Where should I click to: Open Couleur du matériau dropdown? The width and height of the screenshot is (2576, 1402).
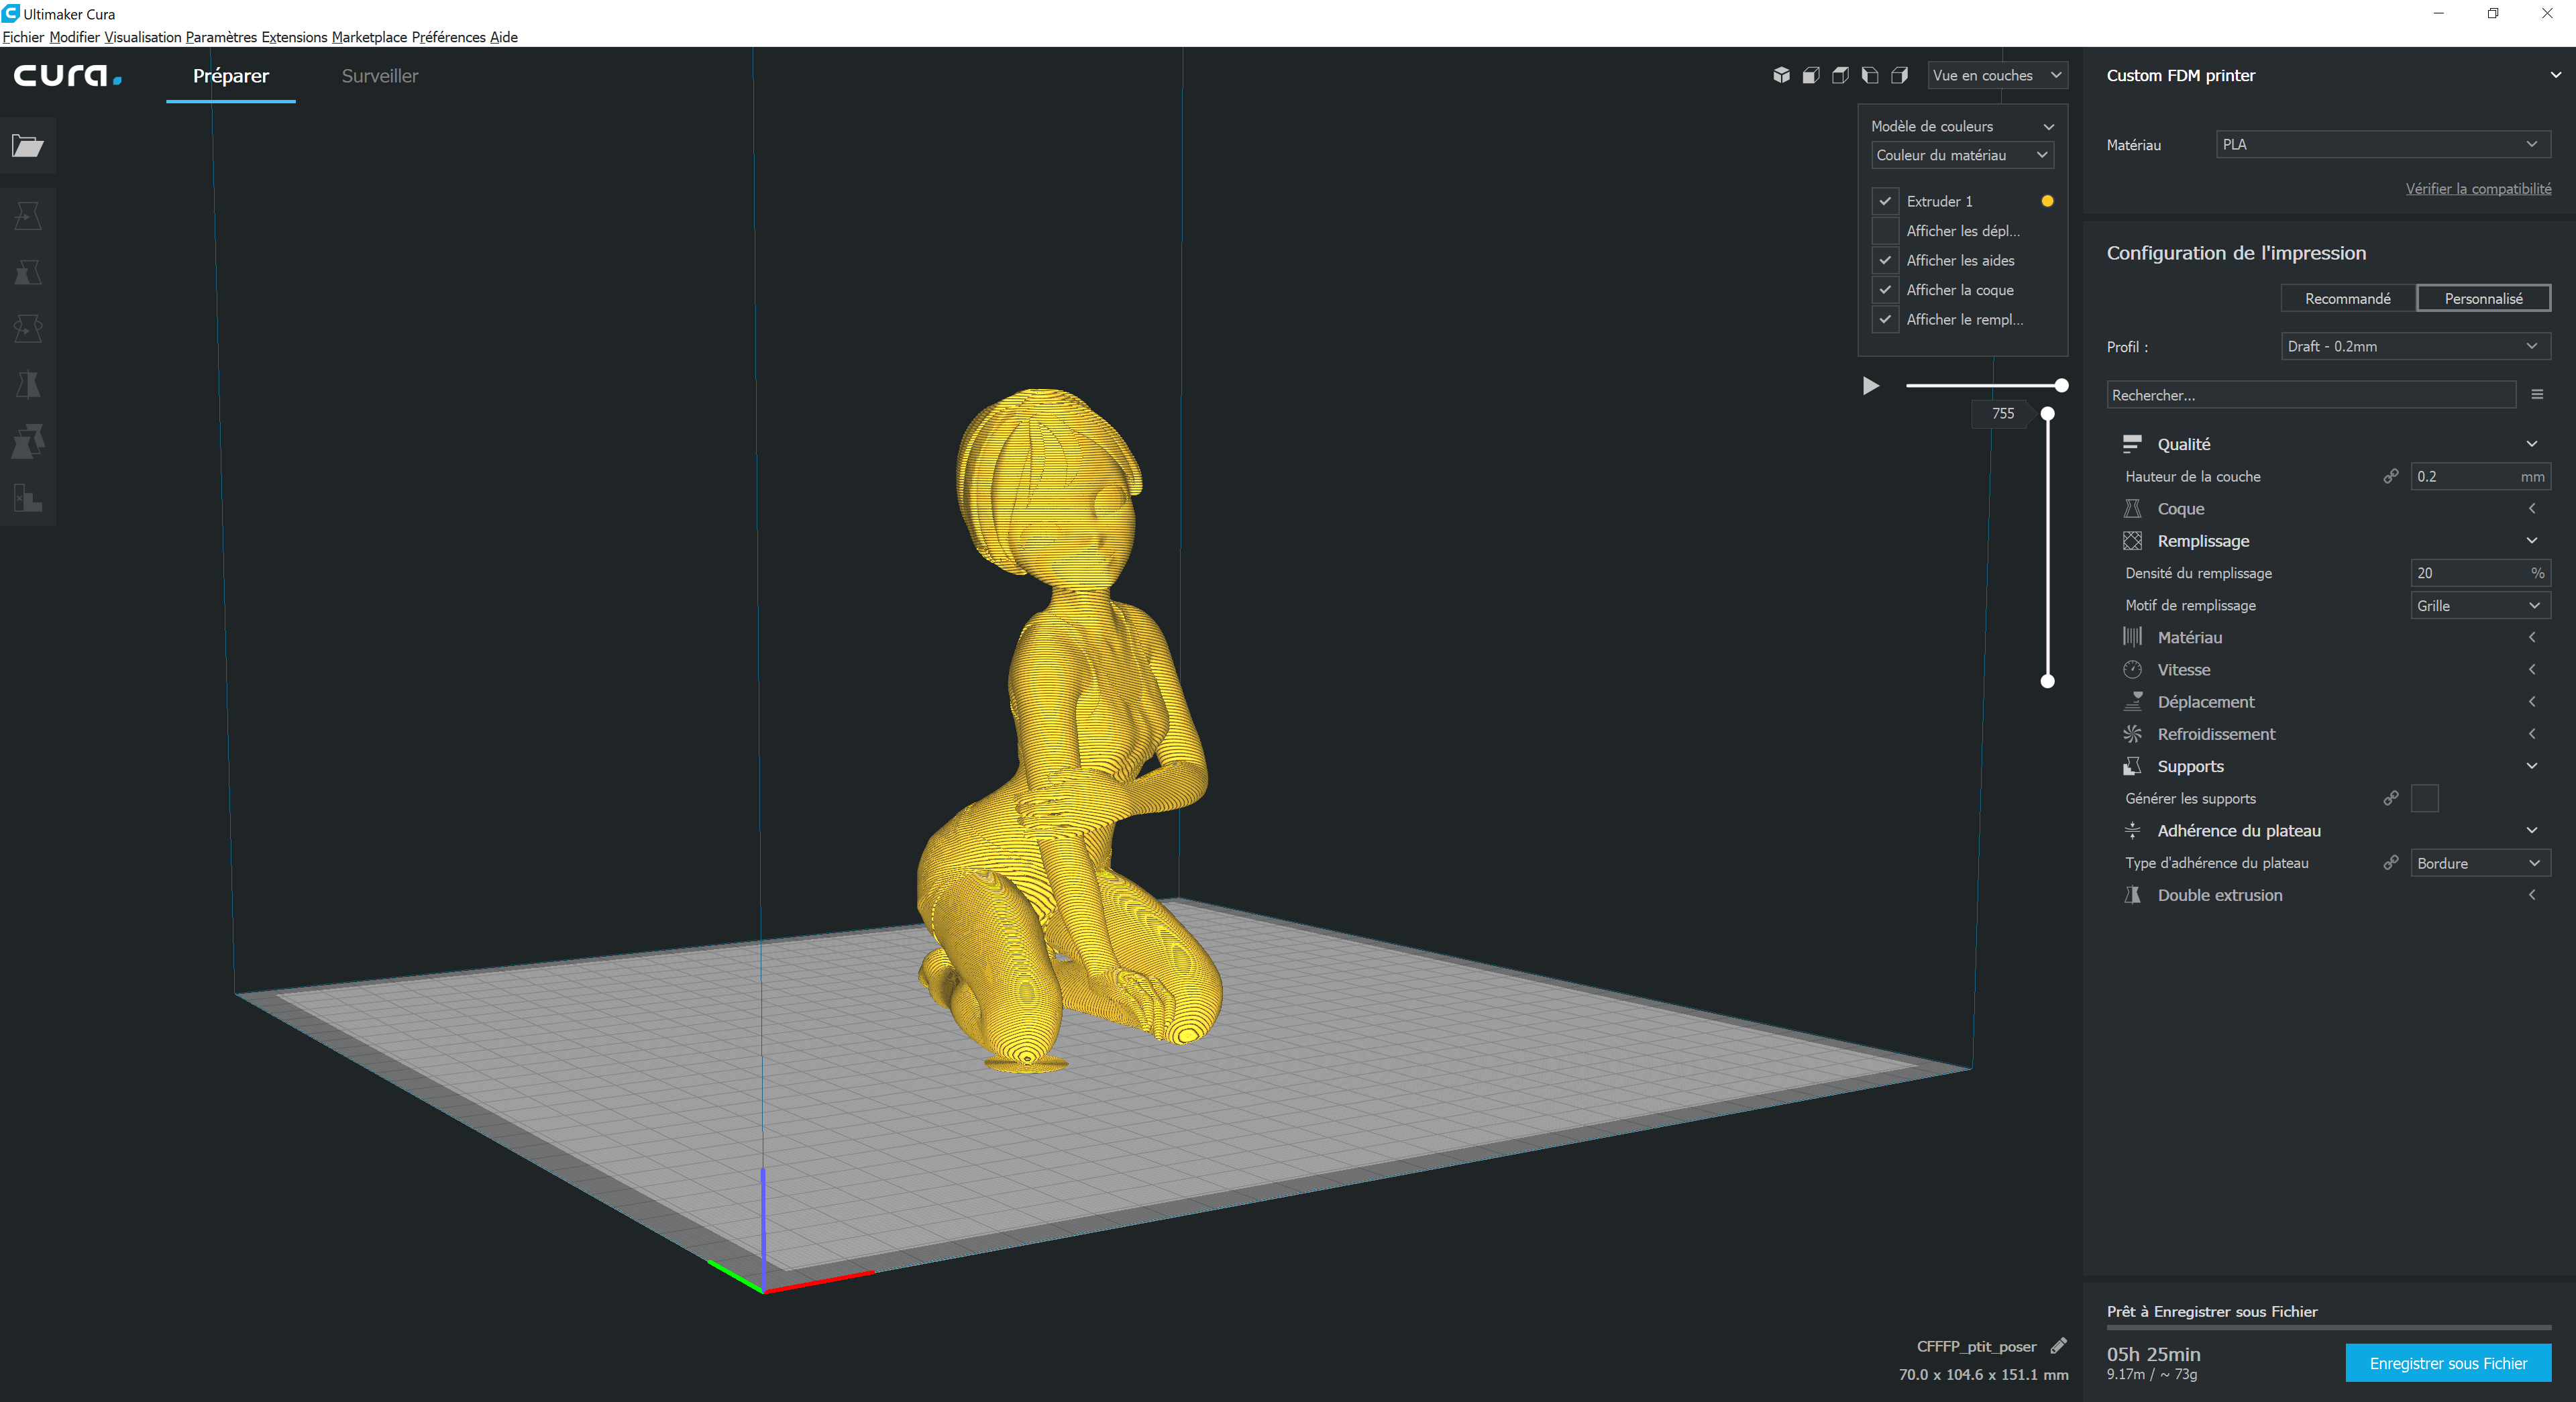[x=1962, y=155]
